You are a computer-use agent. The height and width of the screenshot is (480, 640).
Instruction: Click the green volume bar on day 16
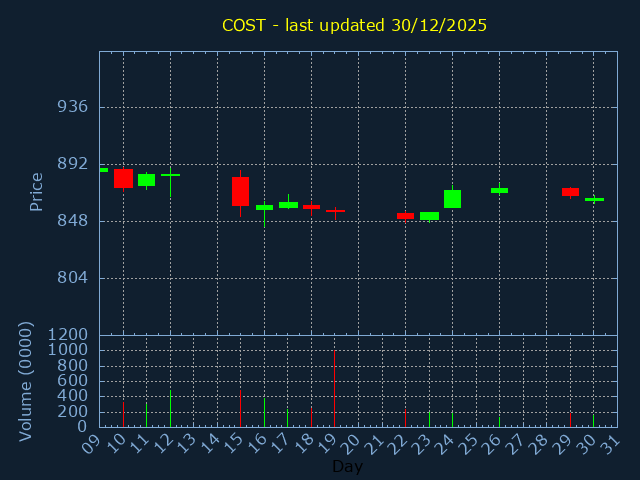pos(264,413)
